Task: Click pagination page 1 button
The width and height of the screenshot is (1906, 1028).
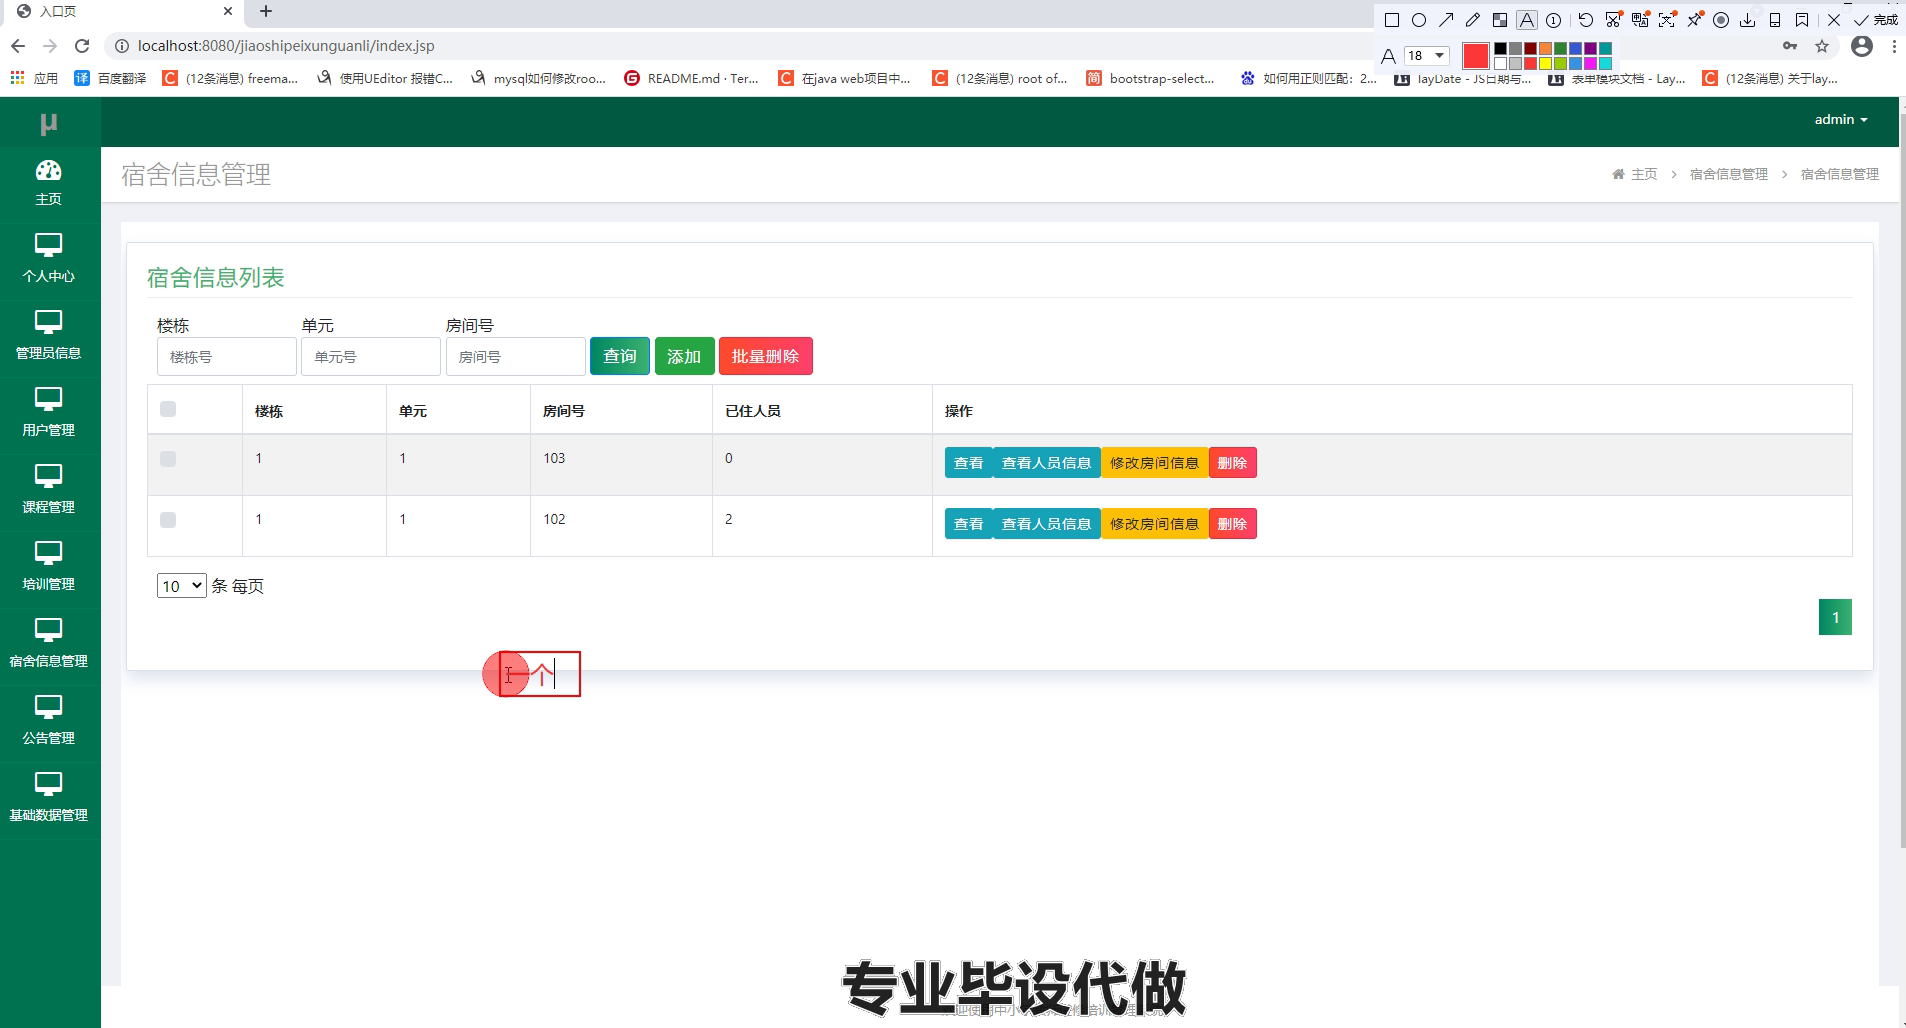Action: 1835,617
